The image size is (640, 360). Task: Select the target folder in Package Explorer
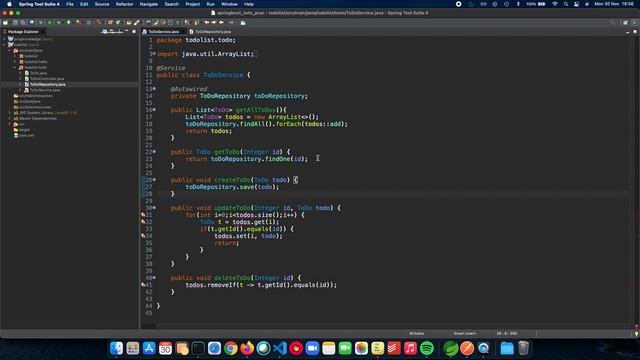pyautogui.click(x=24, y=130)
